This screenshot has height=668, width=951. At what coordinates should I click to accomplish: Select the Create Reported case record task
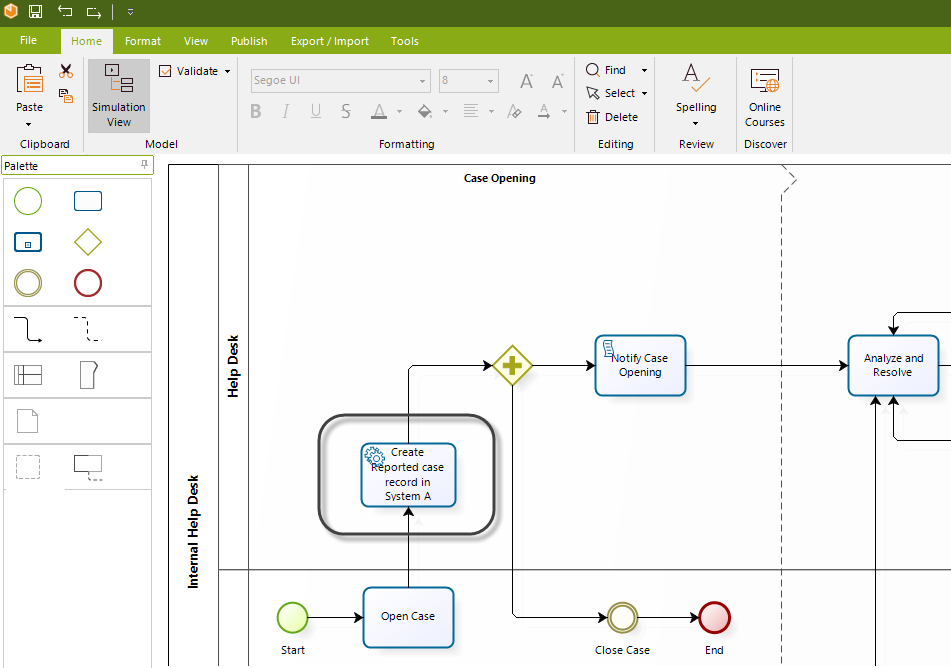point(408,474)
